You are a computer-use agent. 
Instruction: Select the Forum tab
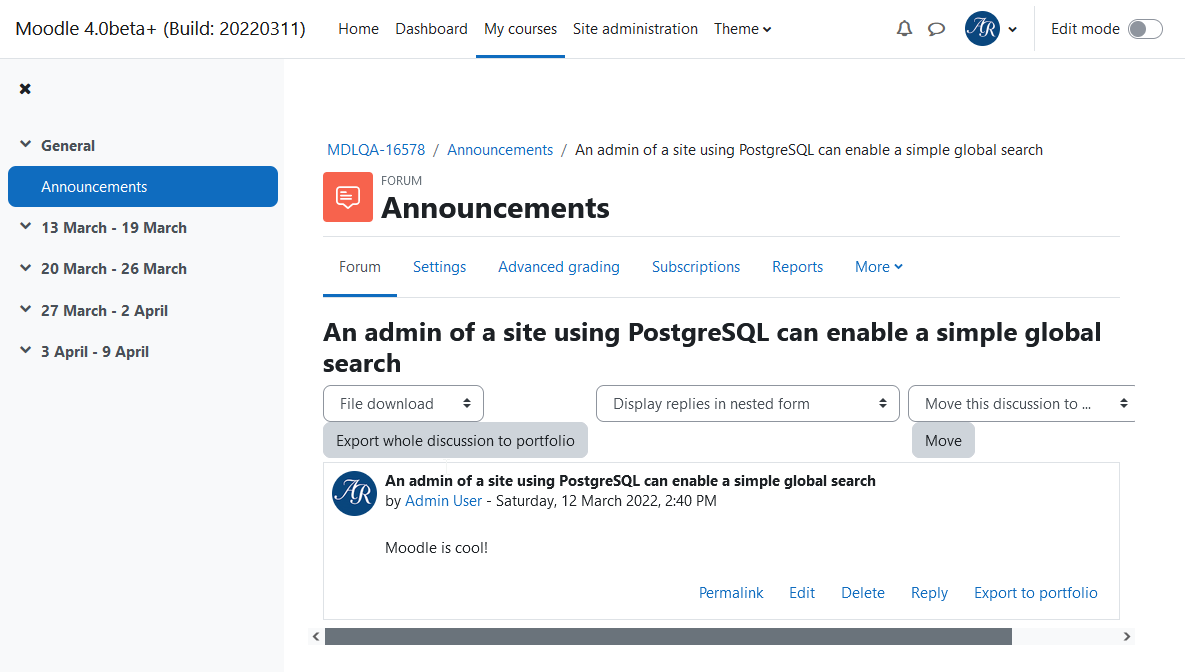pos(360,267)
